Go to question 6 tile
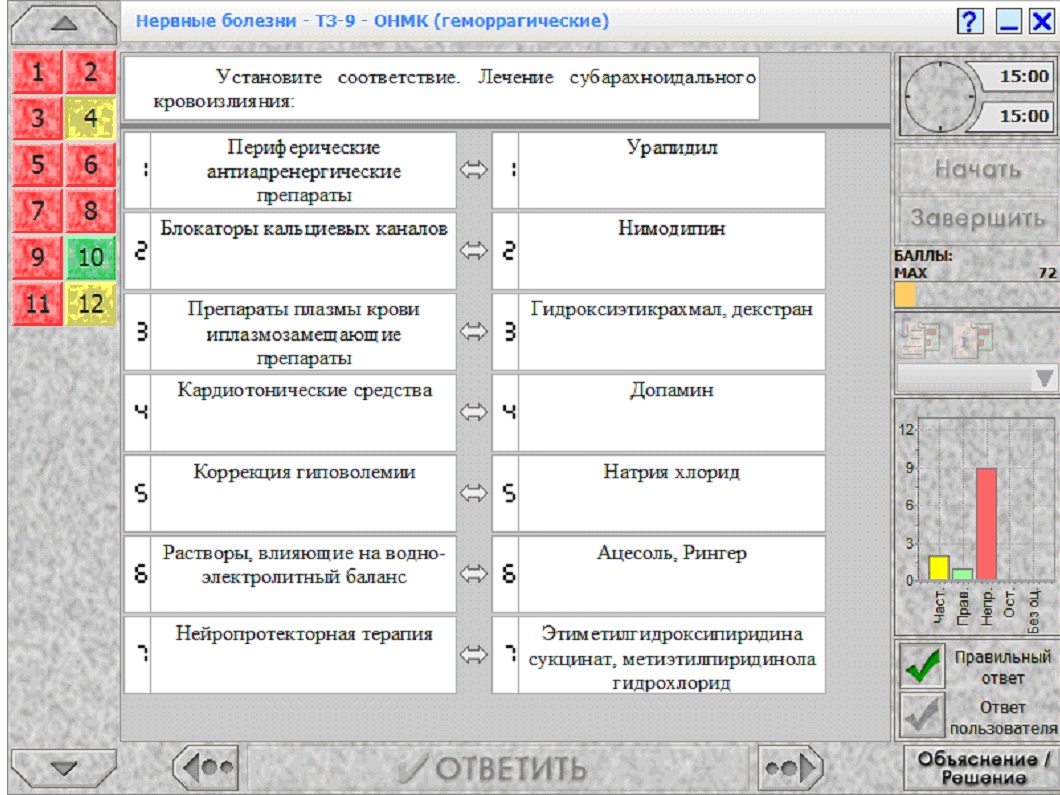The height and width of the screenshot is (795, 1060). click(91, 164)
